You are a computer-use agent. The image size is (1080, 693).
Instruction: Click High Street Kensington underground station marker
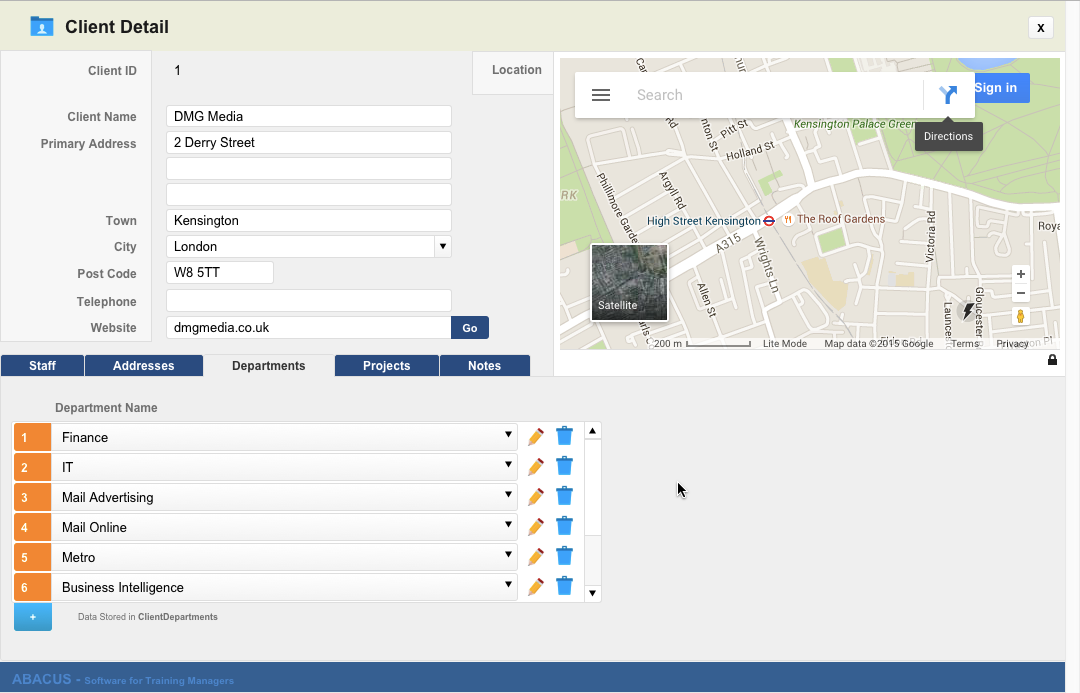coord(769,221)
